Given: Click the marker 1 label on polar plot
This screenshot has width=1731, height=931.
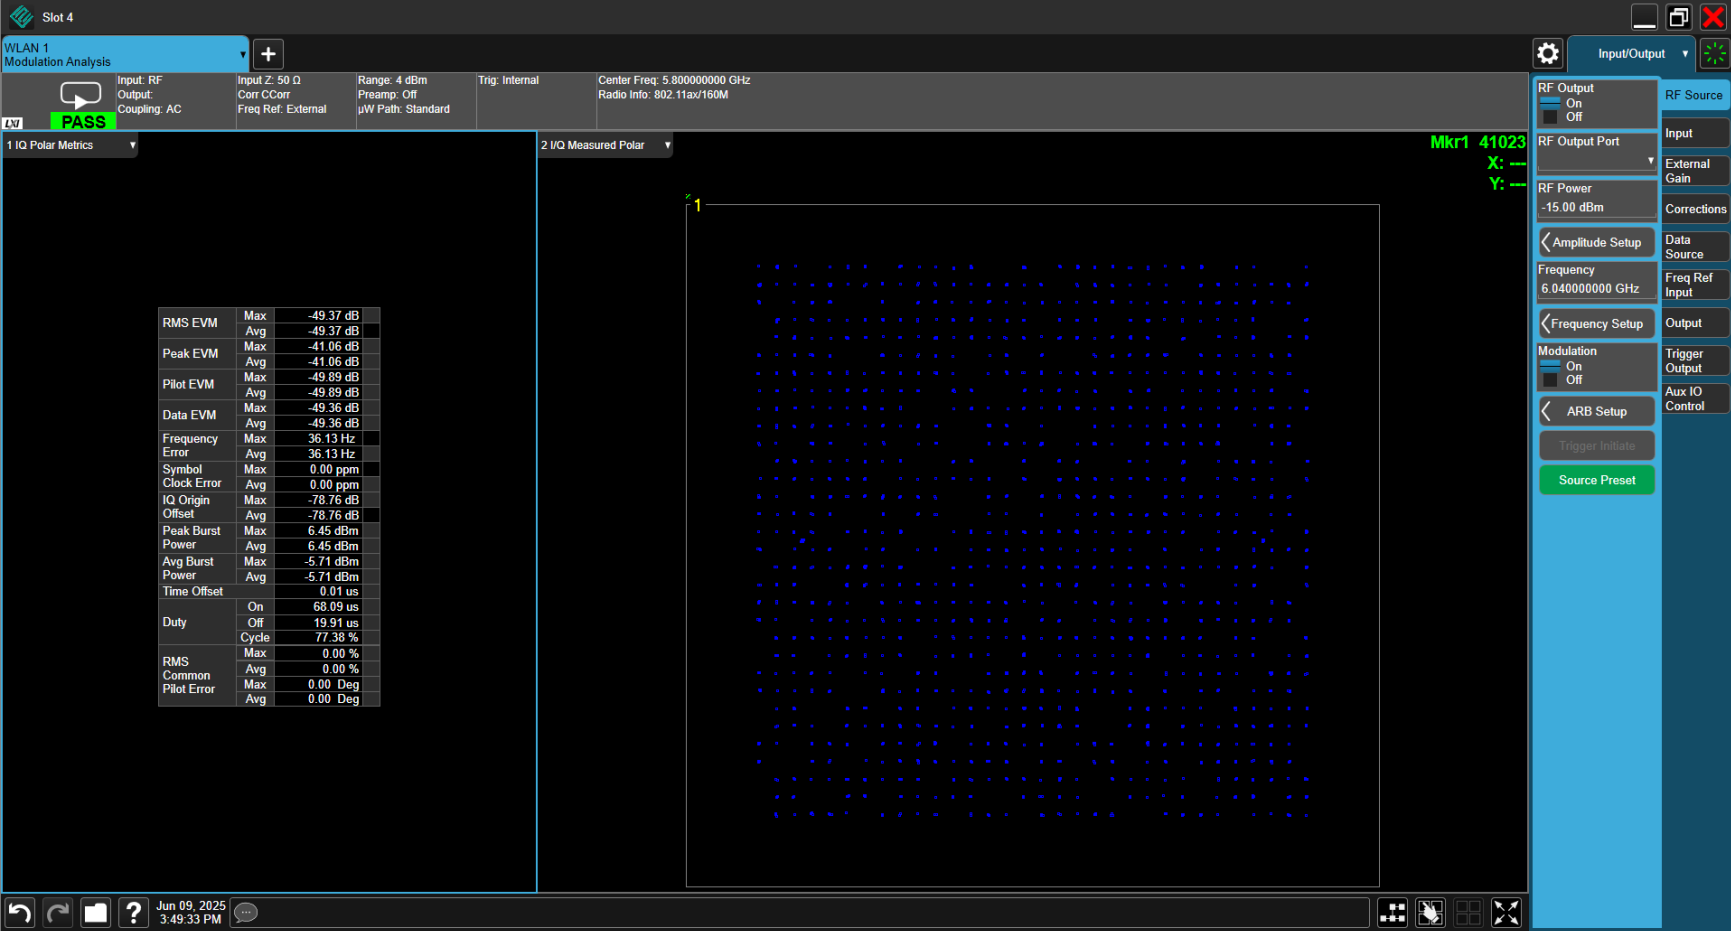Looking at the screenshot, I should pyautogui.click(x=697, y=205).
